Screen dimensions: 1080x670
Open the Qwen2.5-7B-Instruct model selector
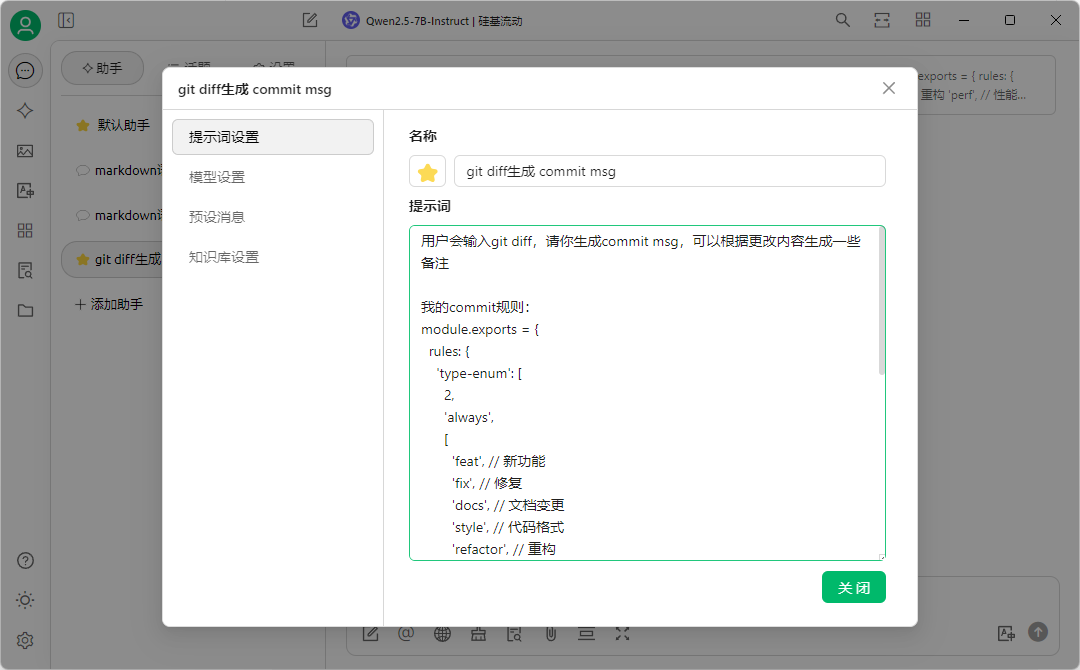433,20
